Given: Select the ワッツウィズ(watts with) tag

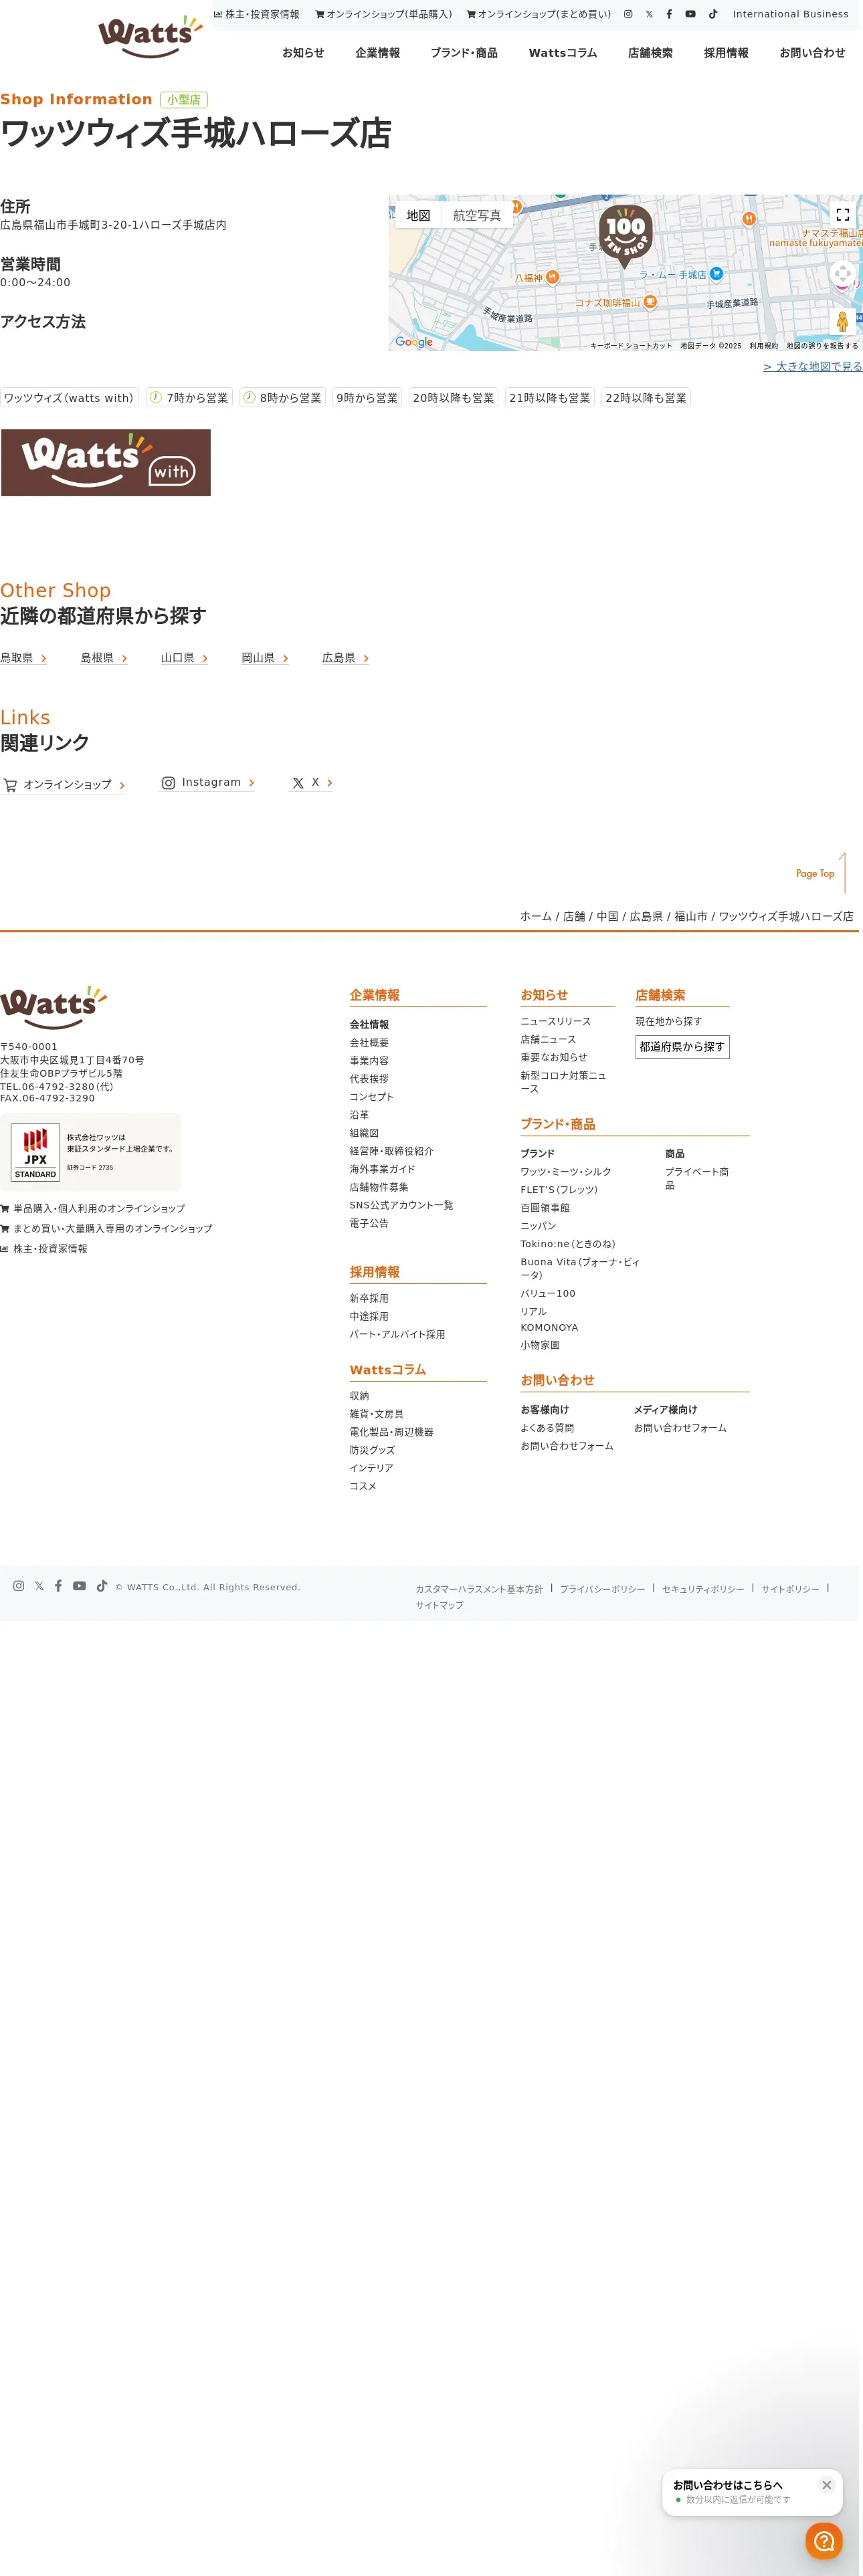Looking at the screenshot, I should pyautogui.click(x=69, y=397).
